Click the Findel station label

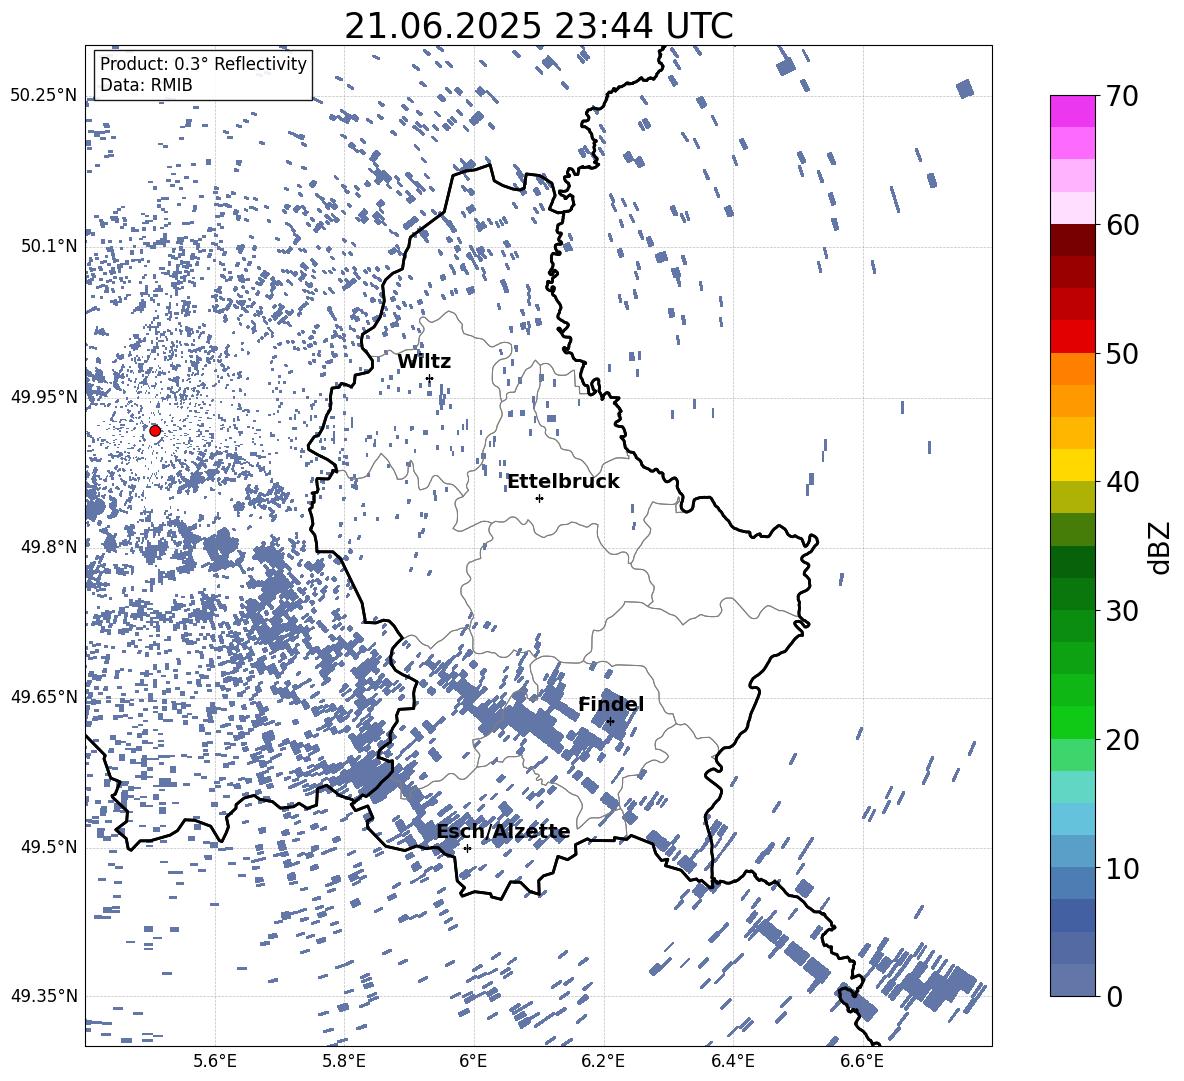coord(611,704)
